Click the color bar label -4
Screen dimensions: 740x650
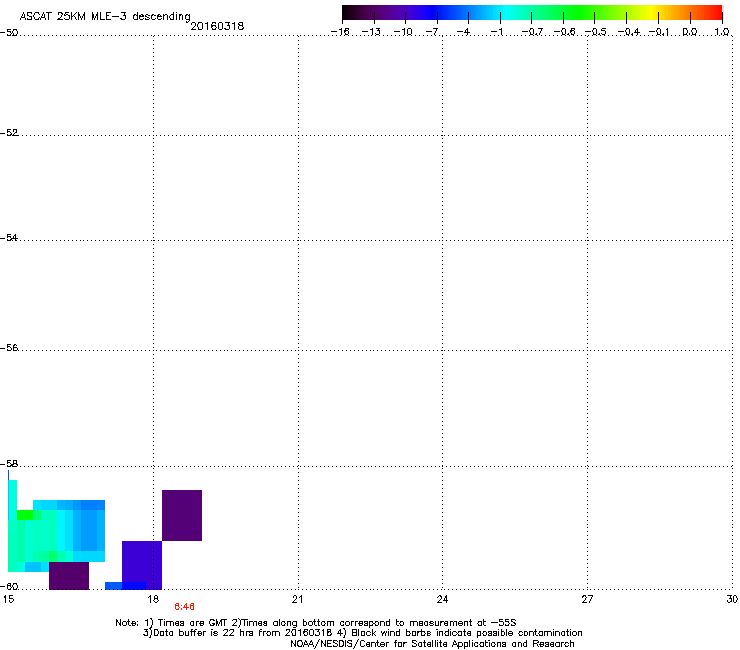[x=464, y=32]
